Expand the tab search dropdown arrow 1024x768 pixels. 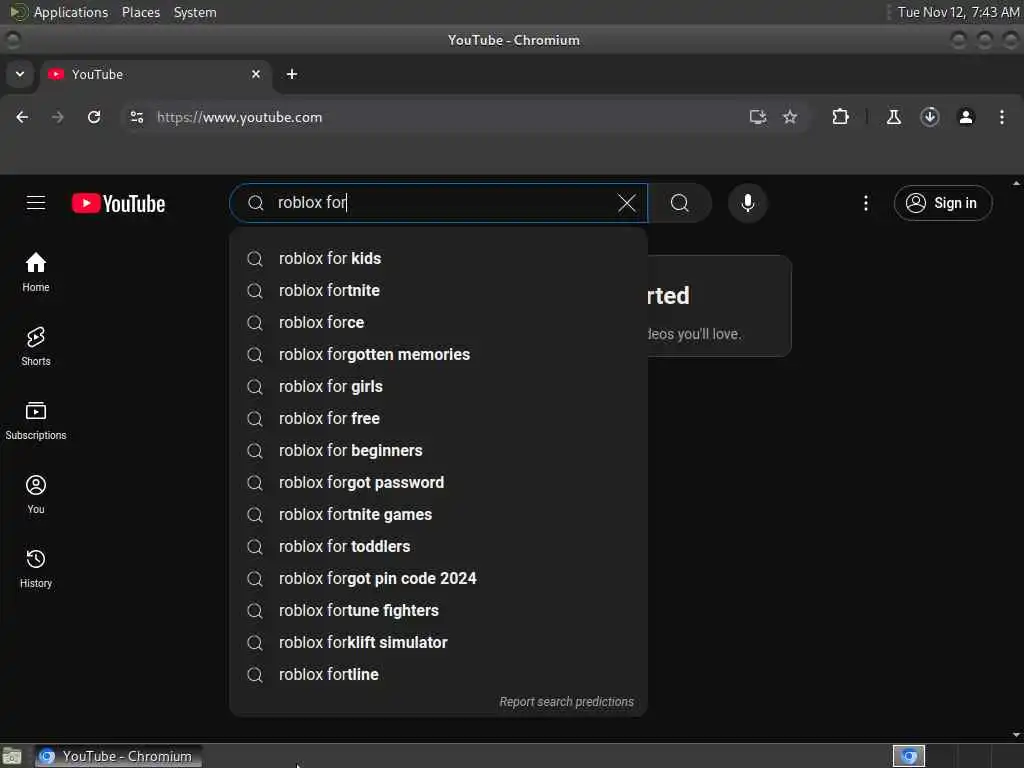pyautogui.click(x=20, y=74)
